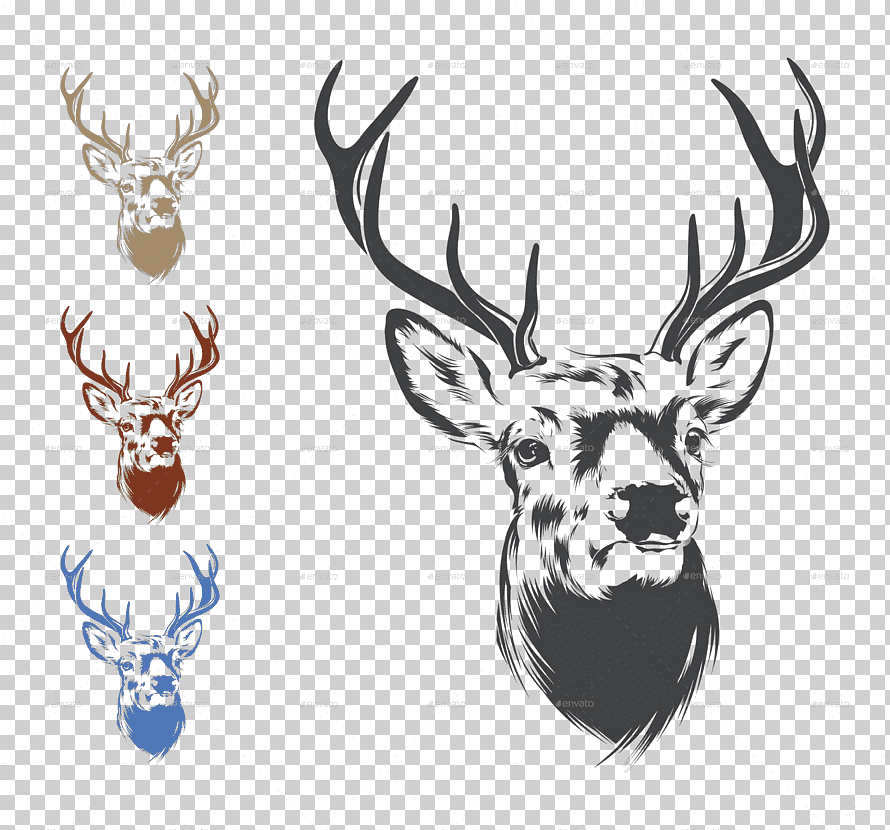Select the tan deer's neck fur

(152, 248)
